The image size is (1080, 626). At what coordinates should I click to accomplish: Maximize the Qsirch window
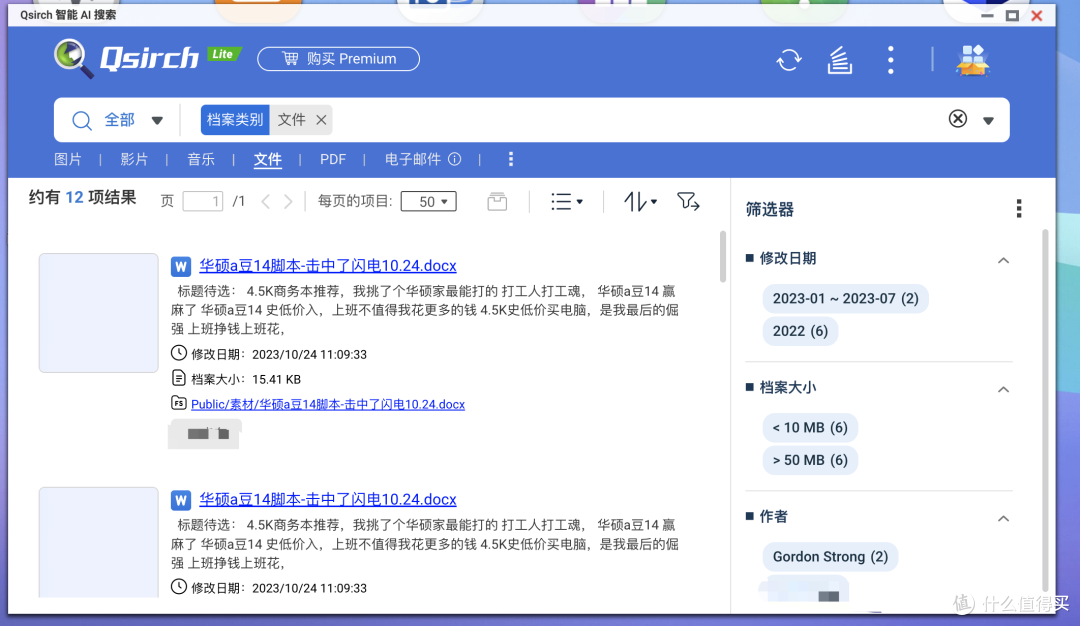pos(1012,15)
